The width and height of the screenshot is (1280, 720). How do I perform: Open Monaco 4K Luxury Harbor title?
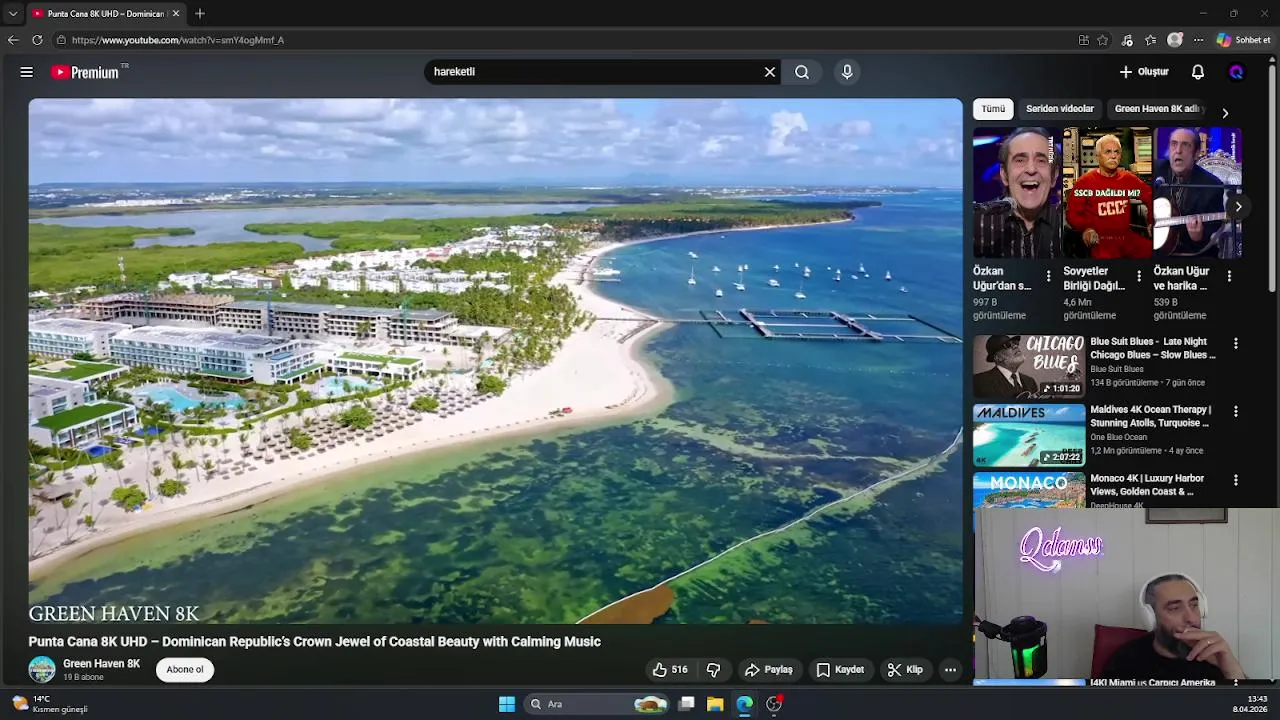pyautogui.click(x=1147, y=485)
